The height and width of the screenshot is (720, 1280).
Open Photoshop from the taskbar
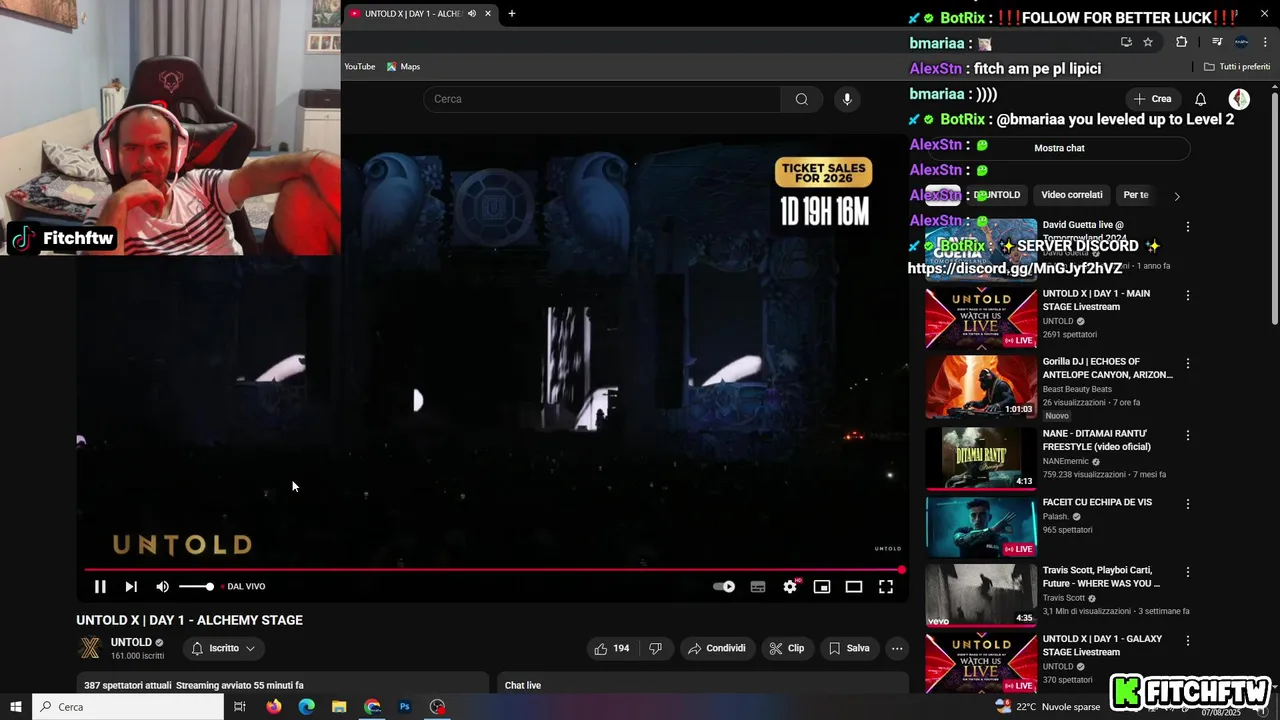tap(405, 707)
